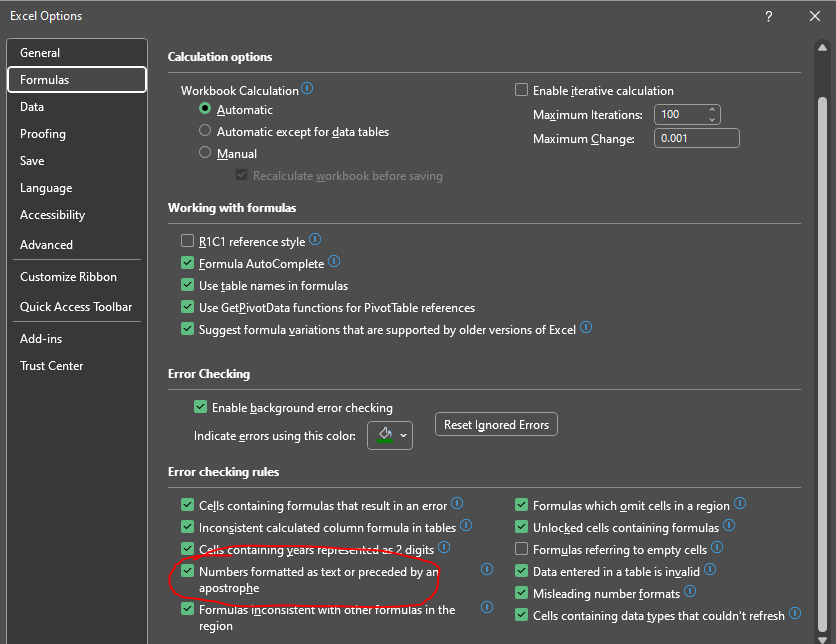Click info icon for inconsistent calculated column formula
This screenshot has width=836, height=644.
(466, 525)
